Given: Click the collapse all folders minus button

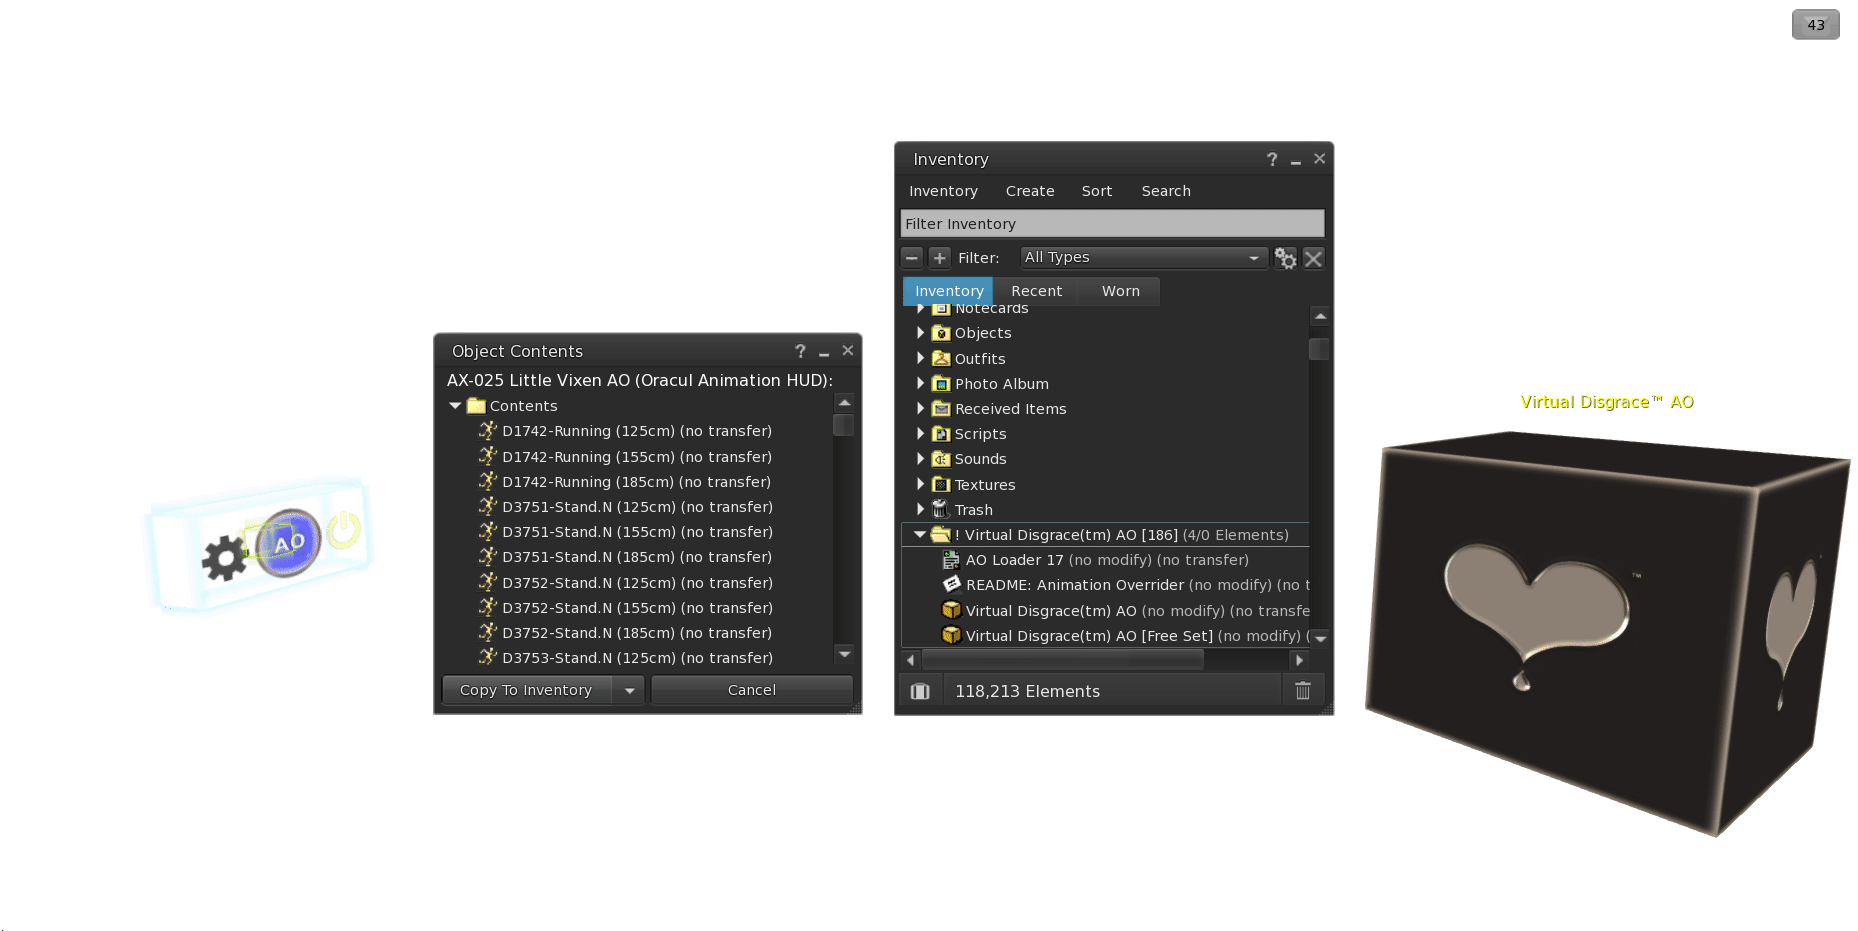Looking at the screenshot, I should click(x=911, y=258).
